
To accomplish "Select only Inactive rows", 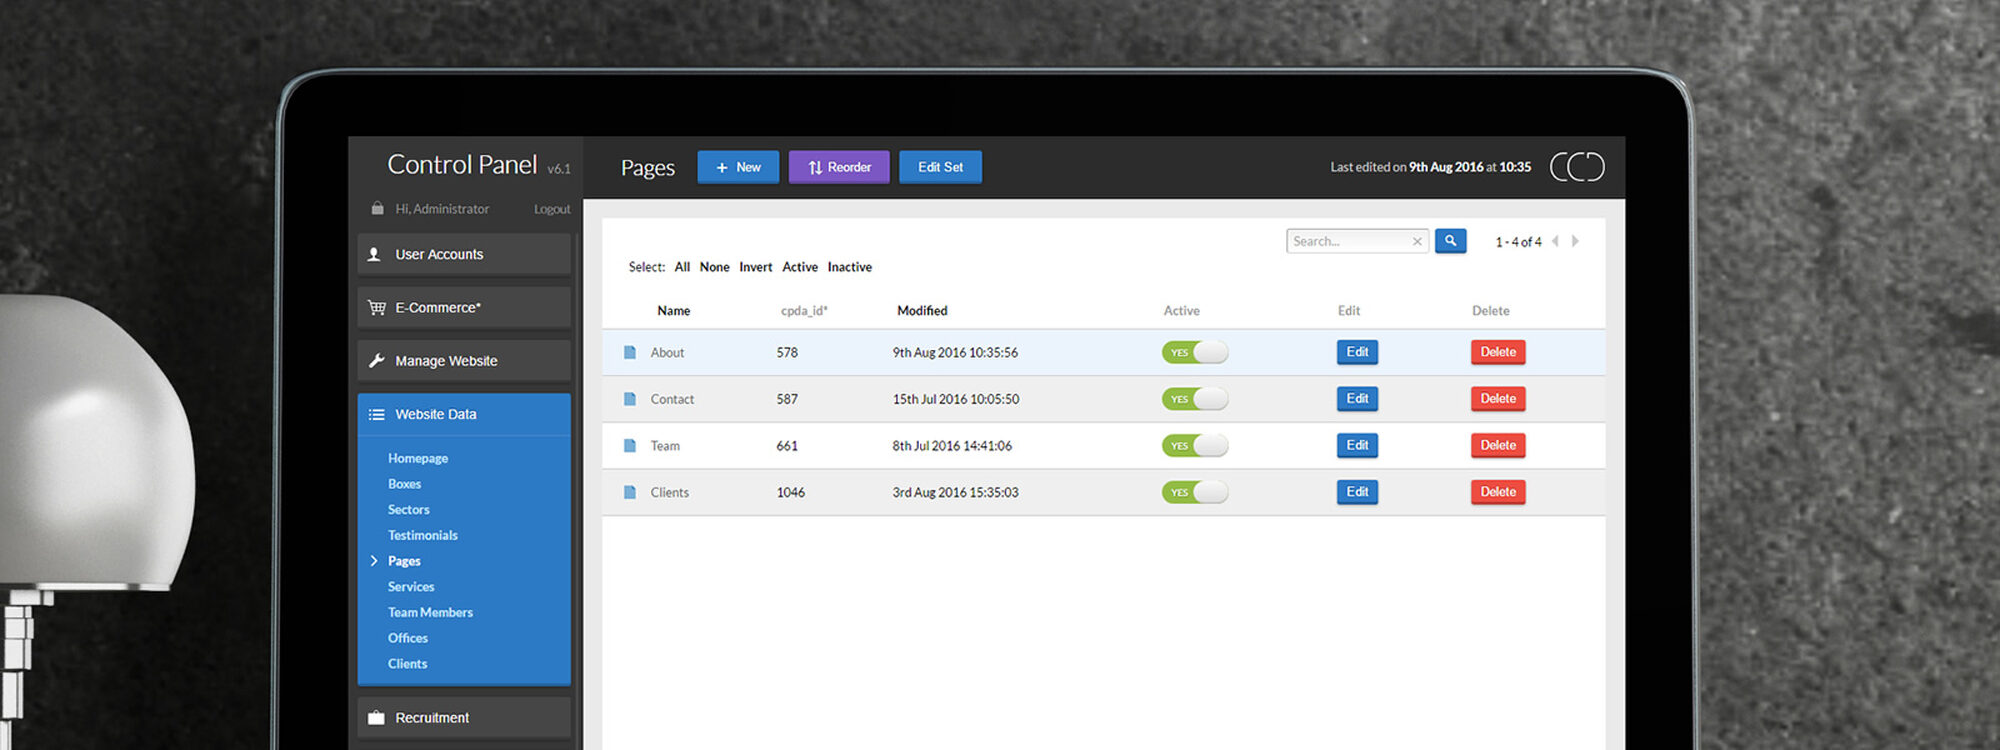I will tap(850, 267).
